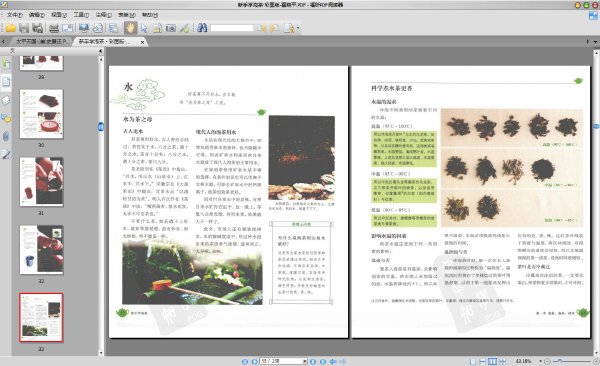Image resolution: width=600 pixels, height=366 pixels.
Task: Click the Print icon in toolbar
Action: (x=54, y=28)
